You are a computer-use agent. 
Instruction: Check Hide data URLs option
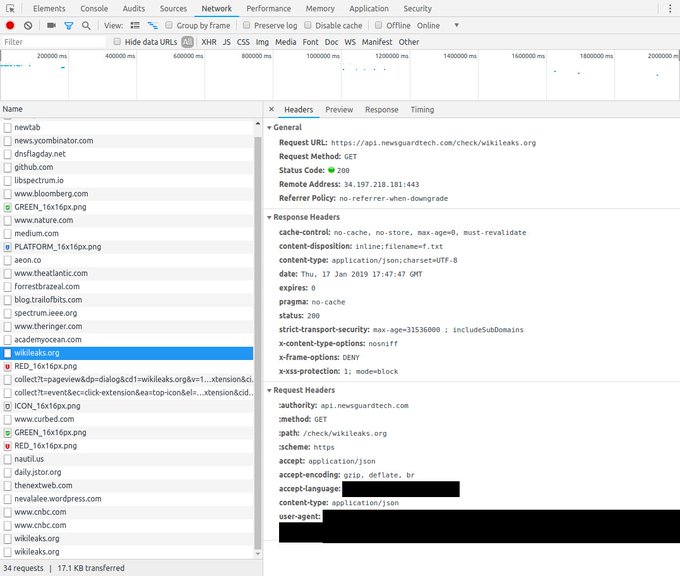(x=117, y=42)
